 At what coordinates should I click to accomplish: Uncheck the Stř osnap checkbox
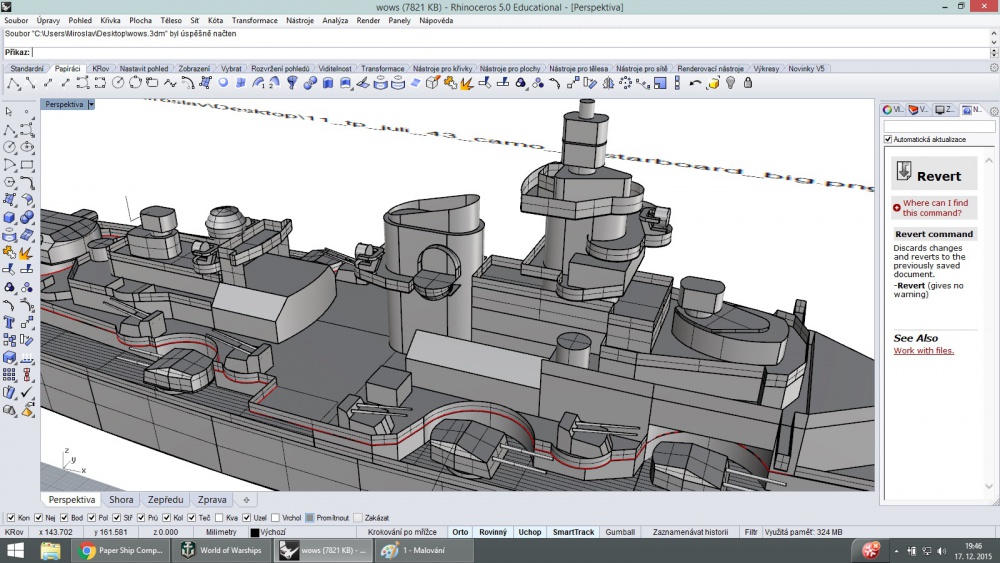pos(116,518)
